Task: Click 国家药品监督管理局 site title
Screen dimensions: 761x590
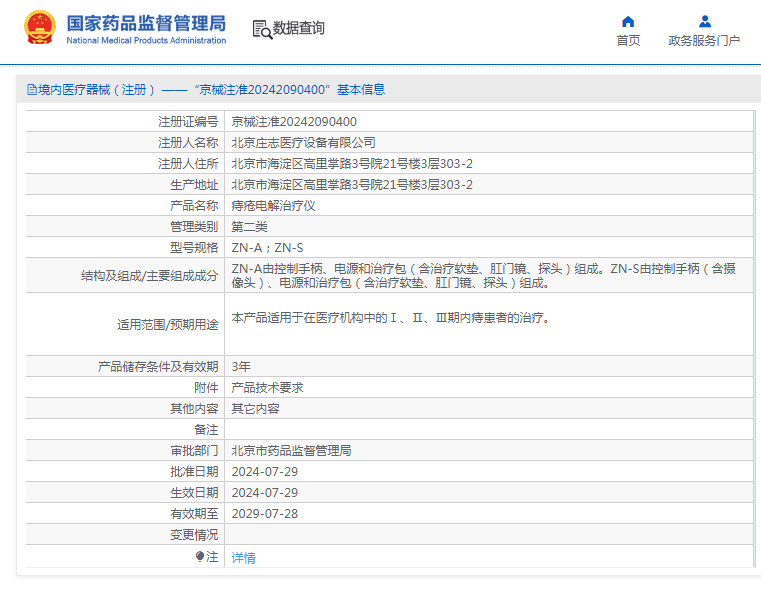Action: tap(146, 23)
